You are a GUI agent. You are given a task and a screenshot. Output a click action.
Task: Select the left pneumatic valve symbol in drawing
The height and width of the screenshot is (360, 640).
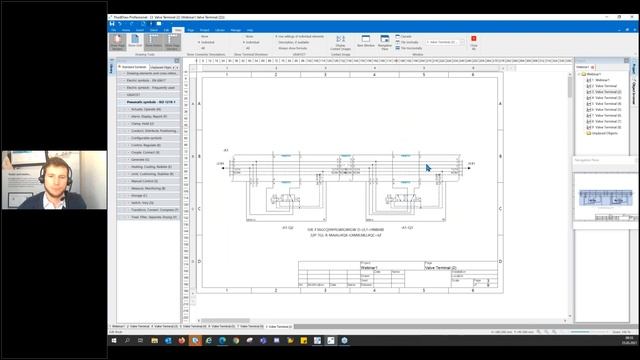285,199
